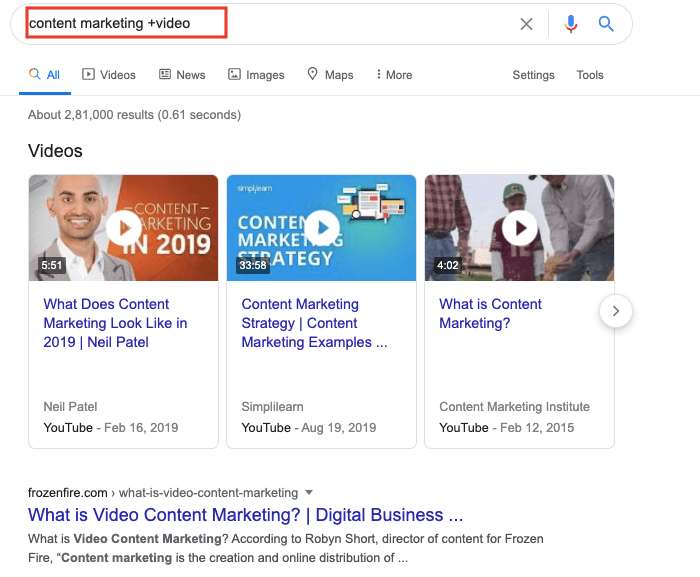Click the YouTube - Aug 19, 2019 source line
Screen dimensions: 700x577
(x=309, y=427)
